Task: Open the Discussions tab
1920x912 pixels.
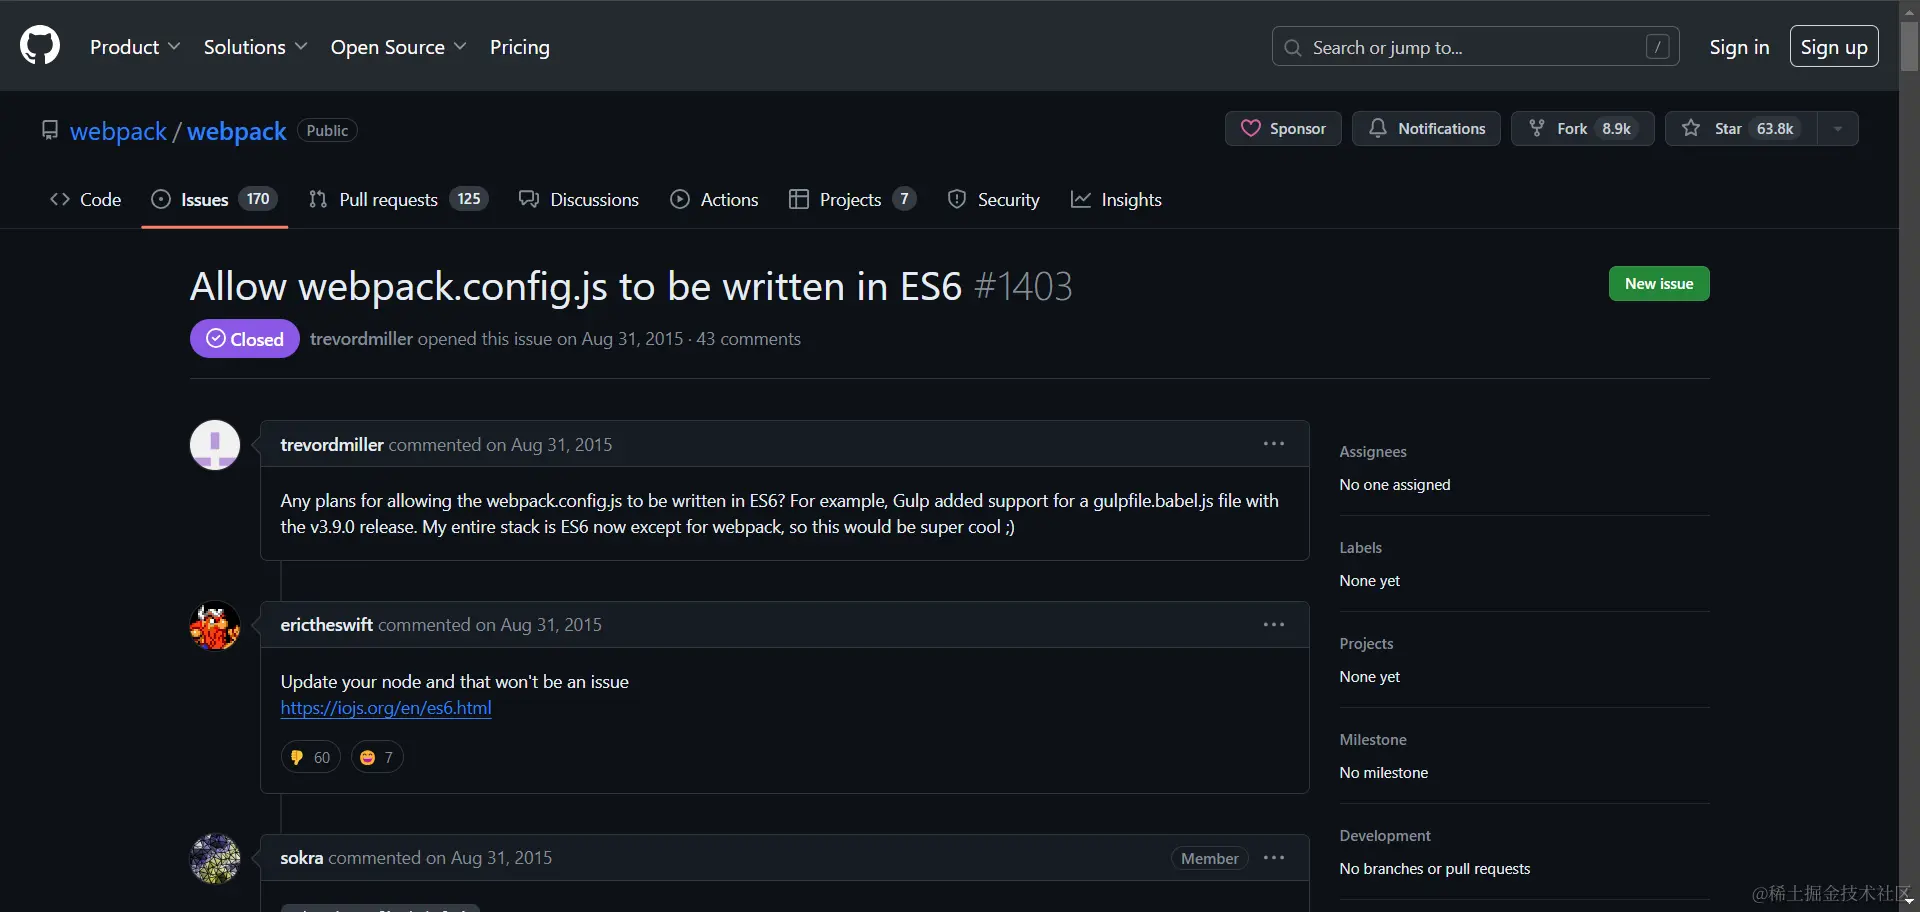Action: click(579, 200)
